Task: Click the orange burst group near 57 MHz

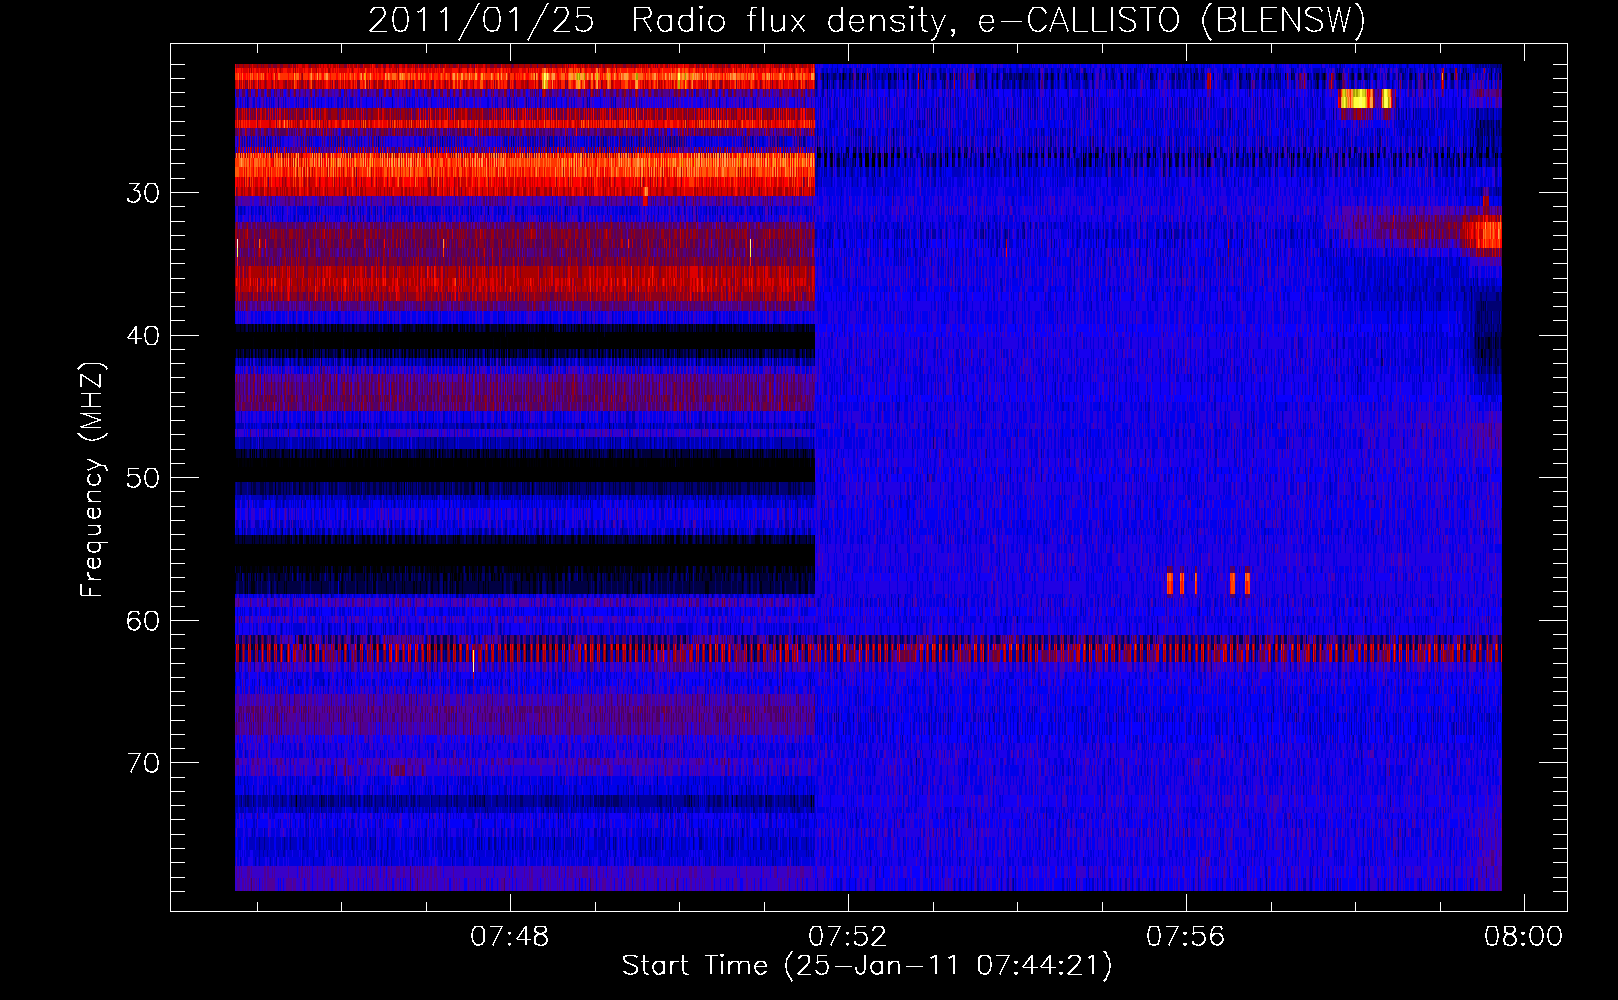Action: 1208,583
